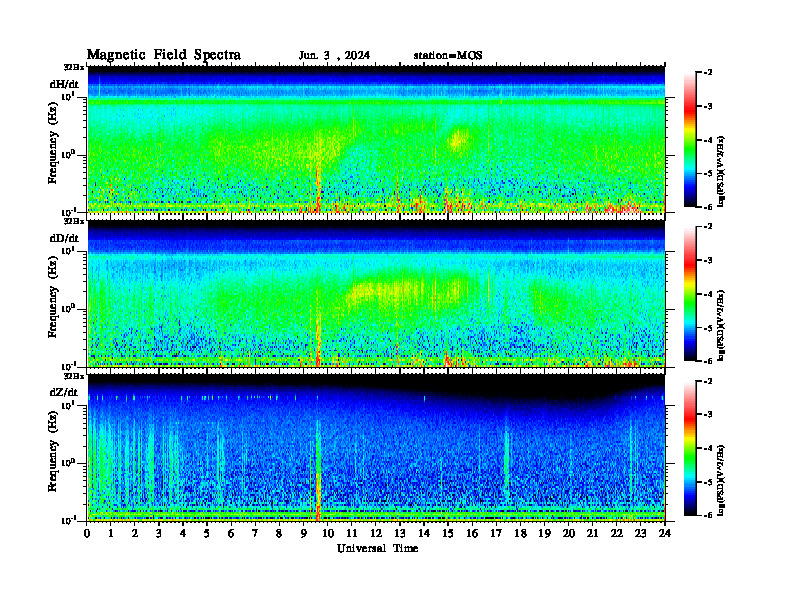This screenshot has height=612, width=792.
Task: Click hour tick label "9" on time axis
Action: pyautogui.click(x=304, y=533)
